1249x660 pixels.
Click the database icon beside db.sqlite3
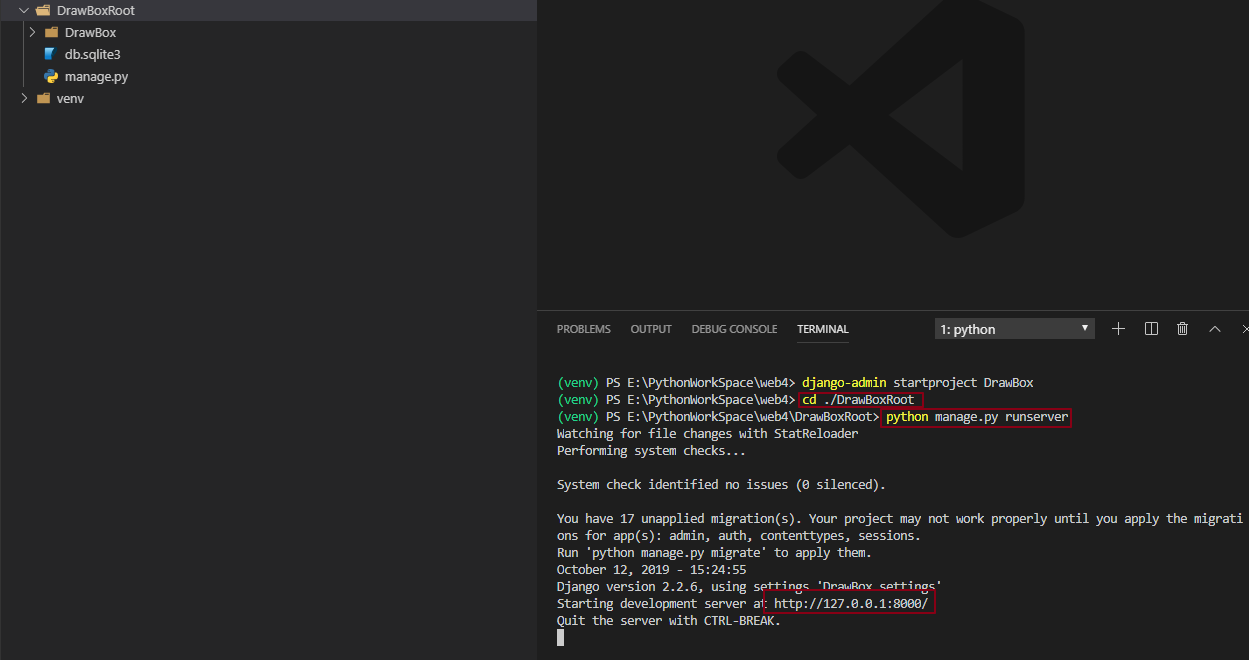[x=50, y=54]
